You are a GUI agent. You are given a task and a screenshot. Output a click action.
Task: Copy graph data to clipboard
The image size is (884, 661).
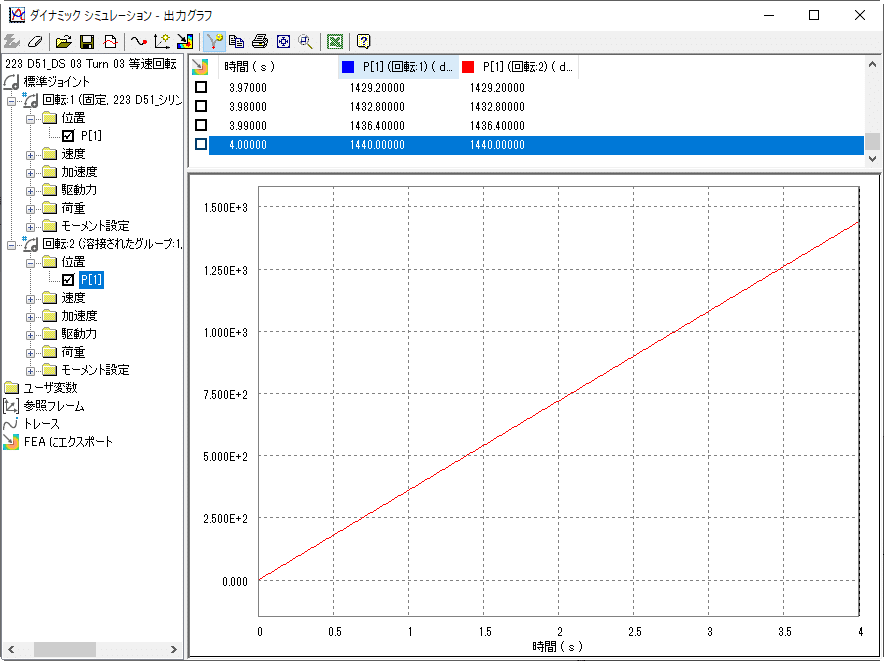pyautogui.click(x=236, y=42)
